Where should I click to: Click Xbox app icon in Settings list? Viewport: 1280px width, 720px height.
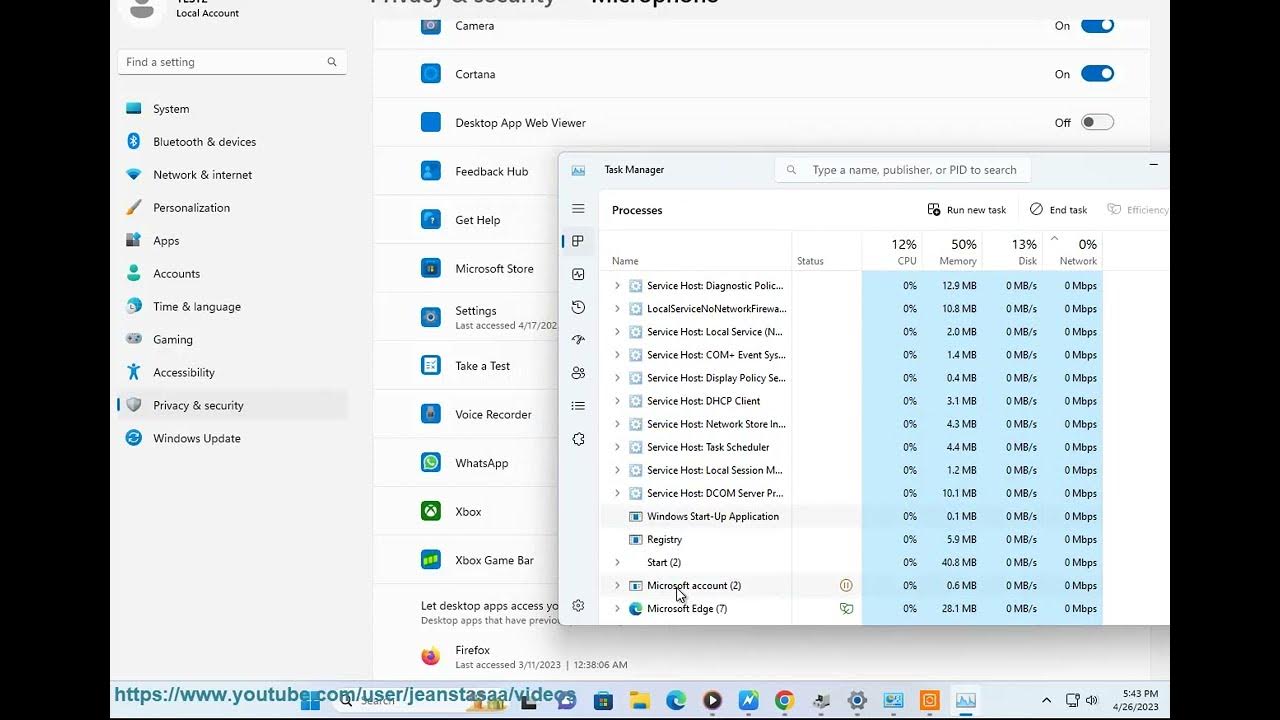(x=431, y=511)
